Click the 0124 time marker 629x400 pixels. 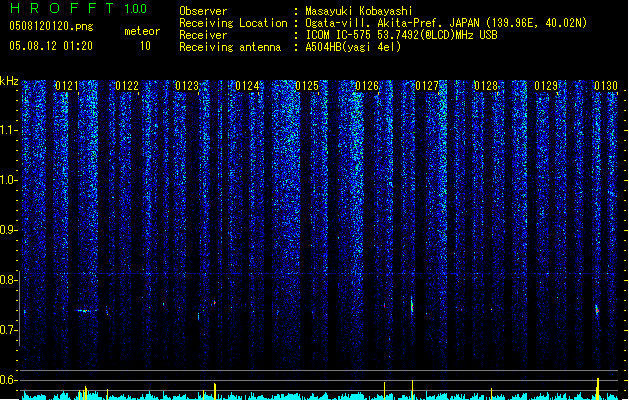tap(247, 86)
